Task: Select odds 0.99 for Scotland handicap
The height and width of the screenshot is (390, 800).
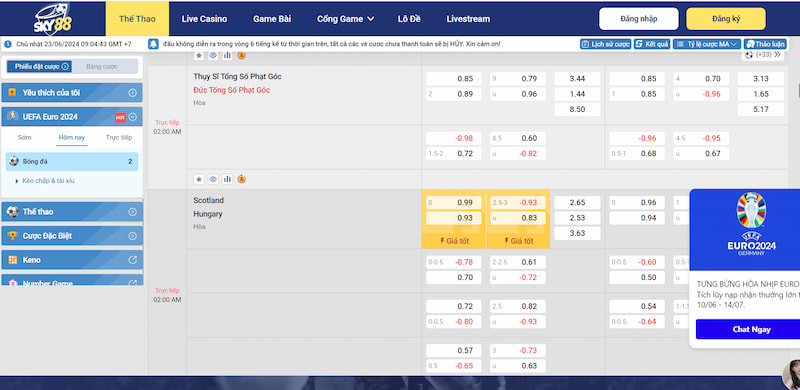Action: (454, 203)
